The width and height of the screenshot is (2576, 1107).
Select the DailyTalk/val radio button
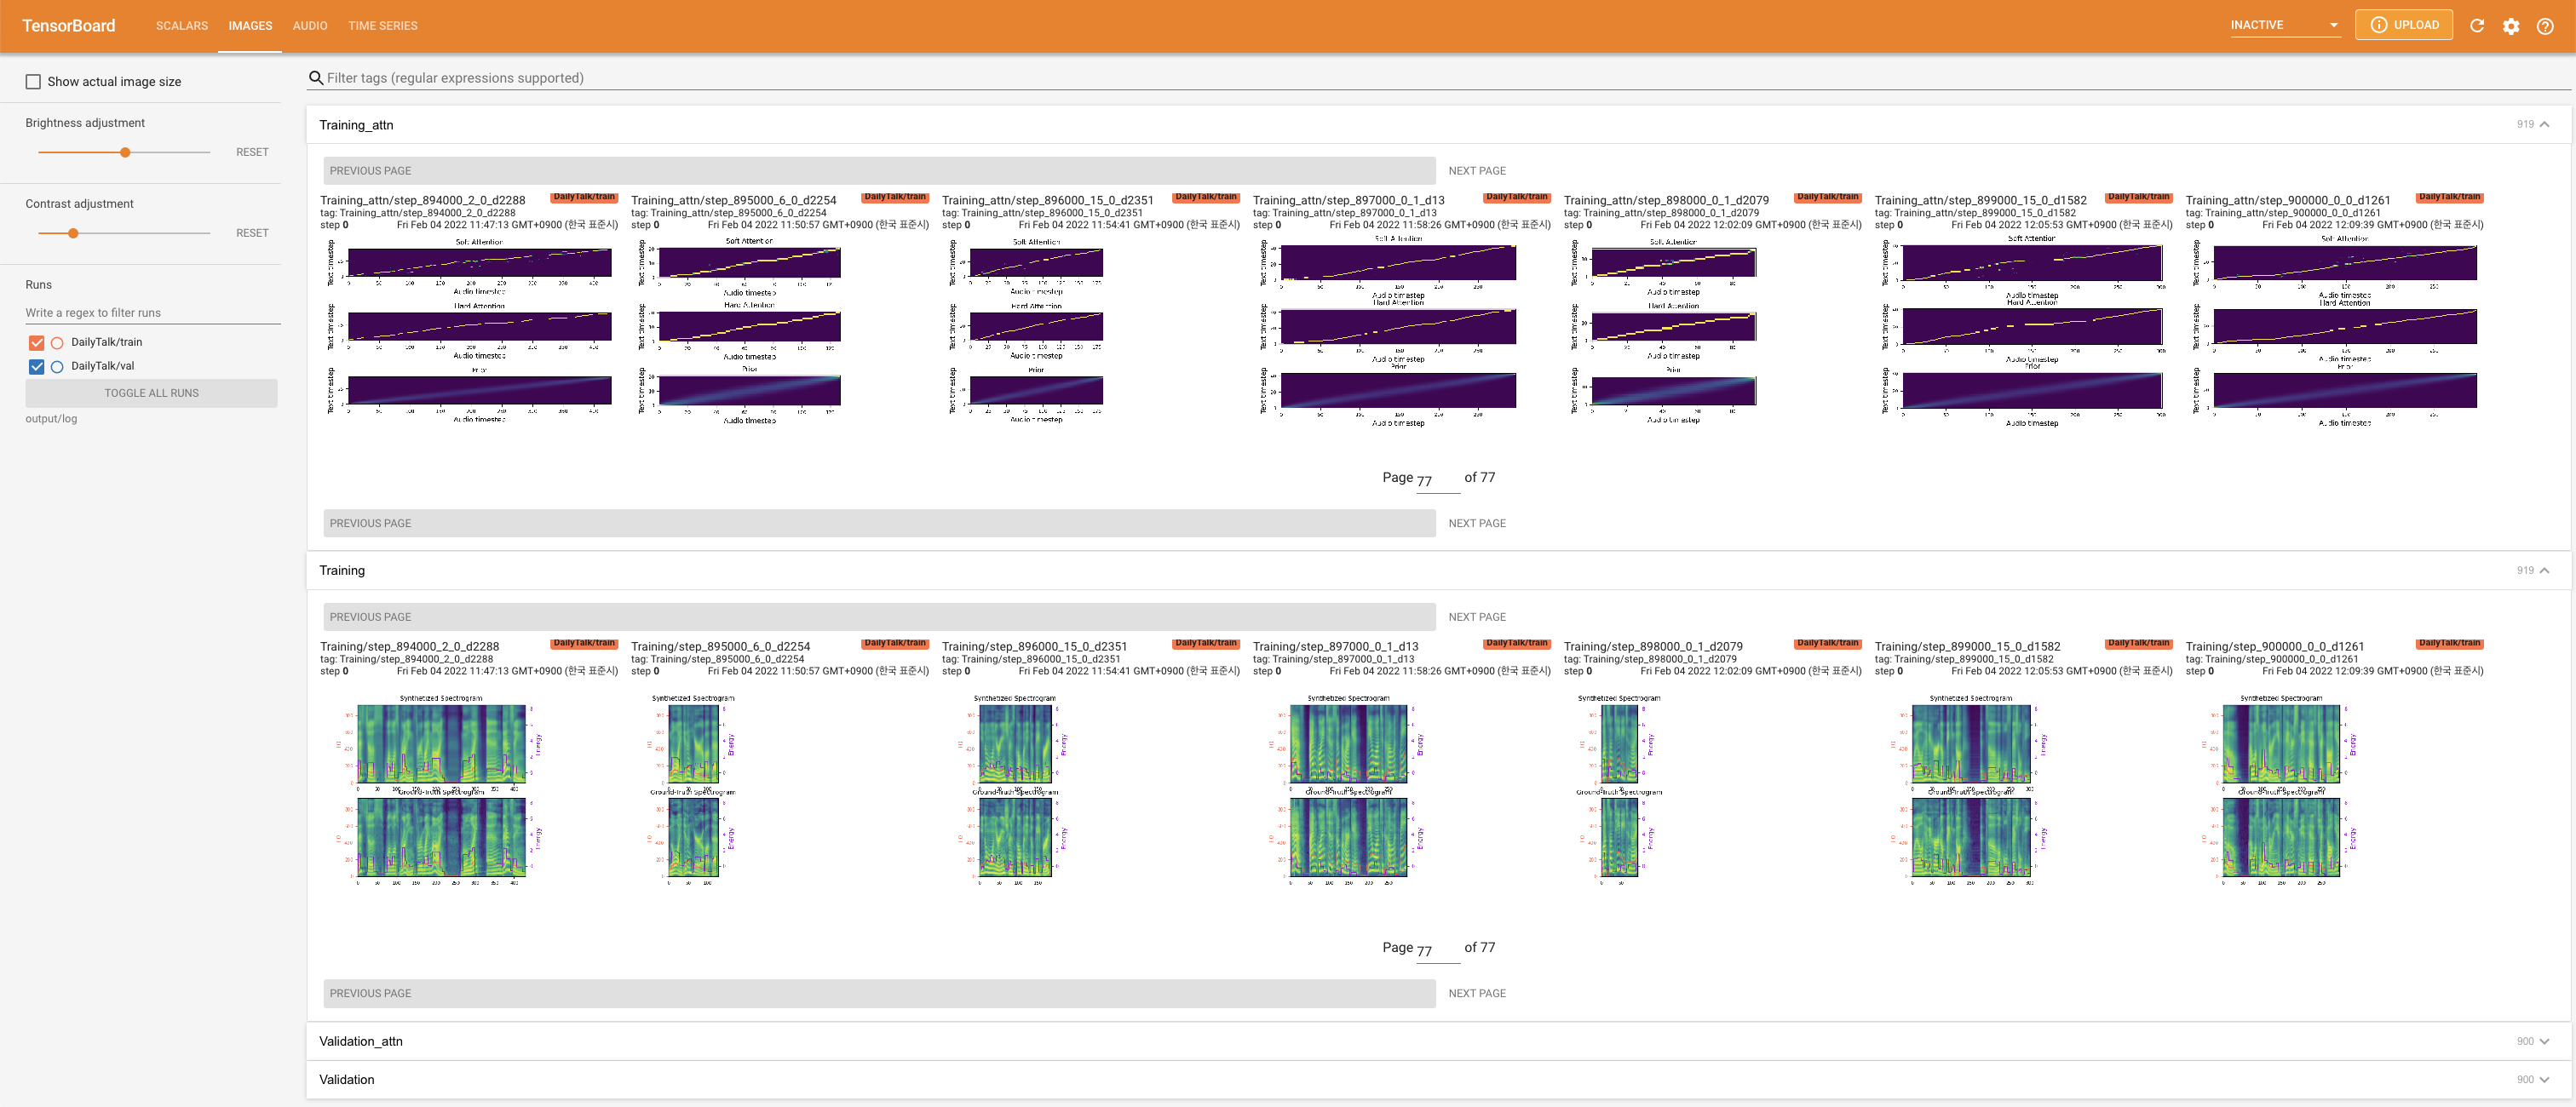57,367
